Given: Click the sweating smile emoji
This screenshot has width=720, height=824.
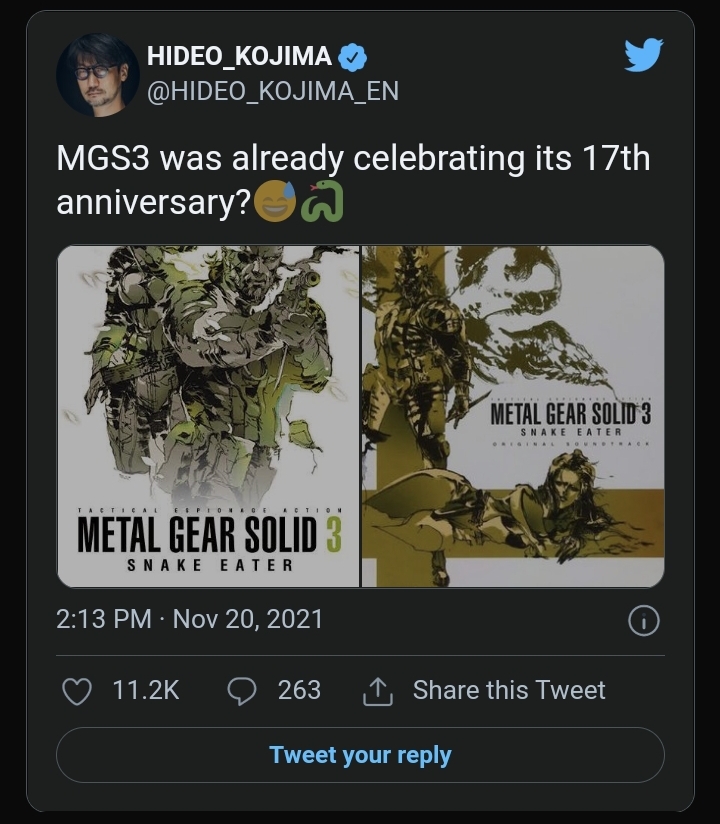Looking at the screenshot, I should pos(276,202).
